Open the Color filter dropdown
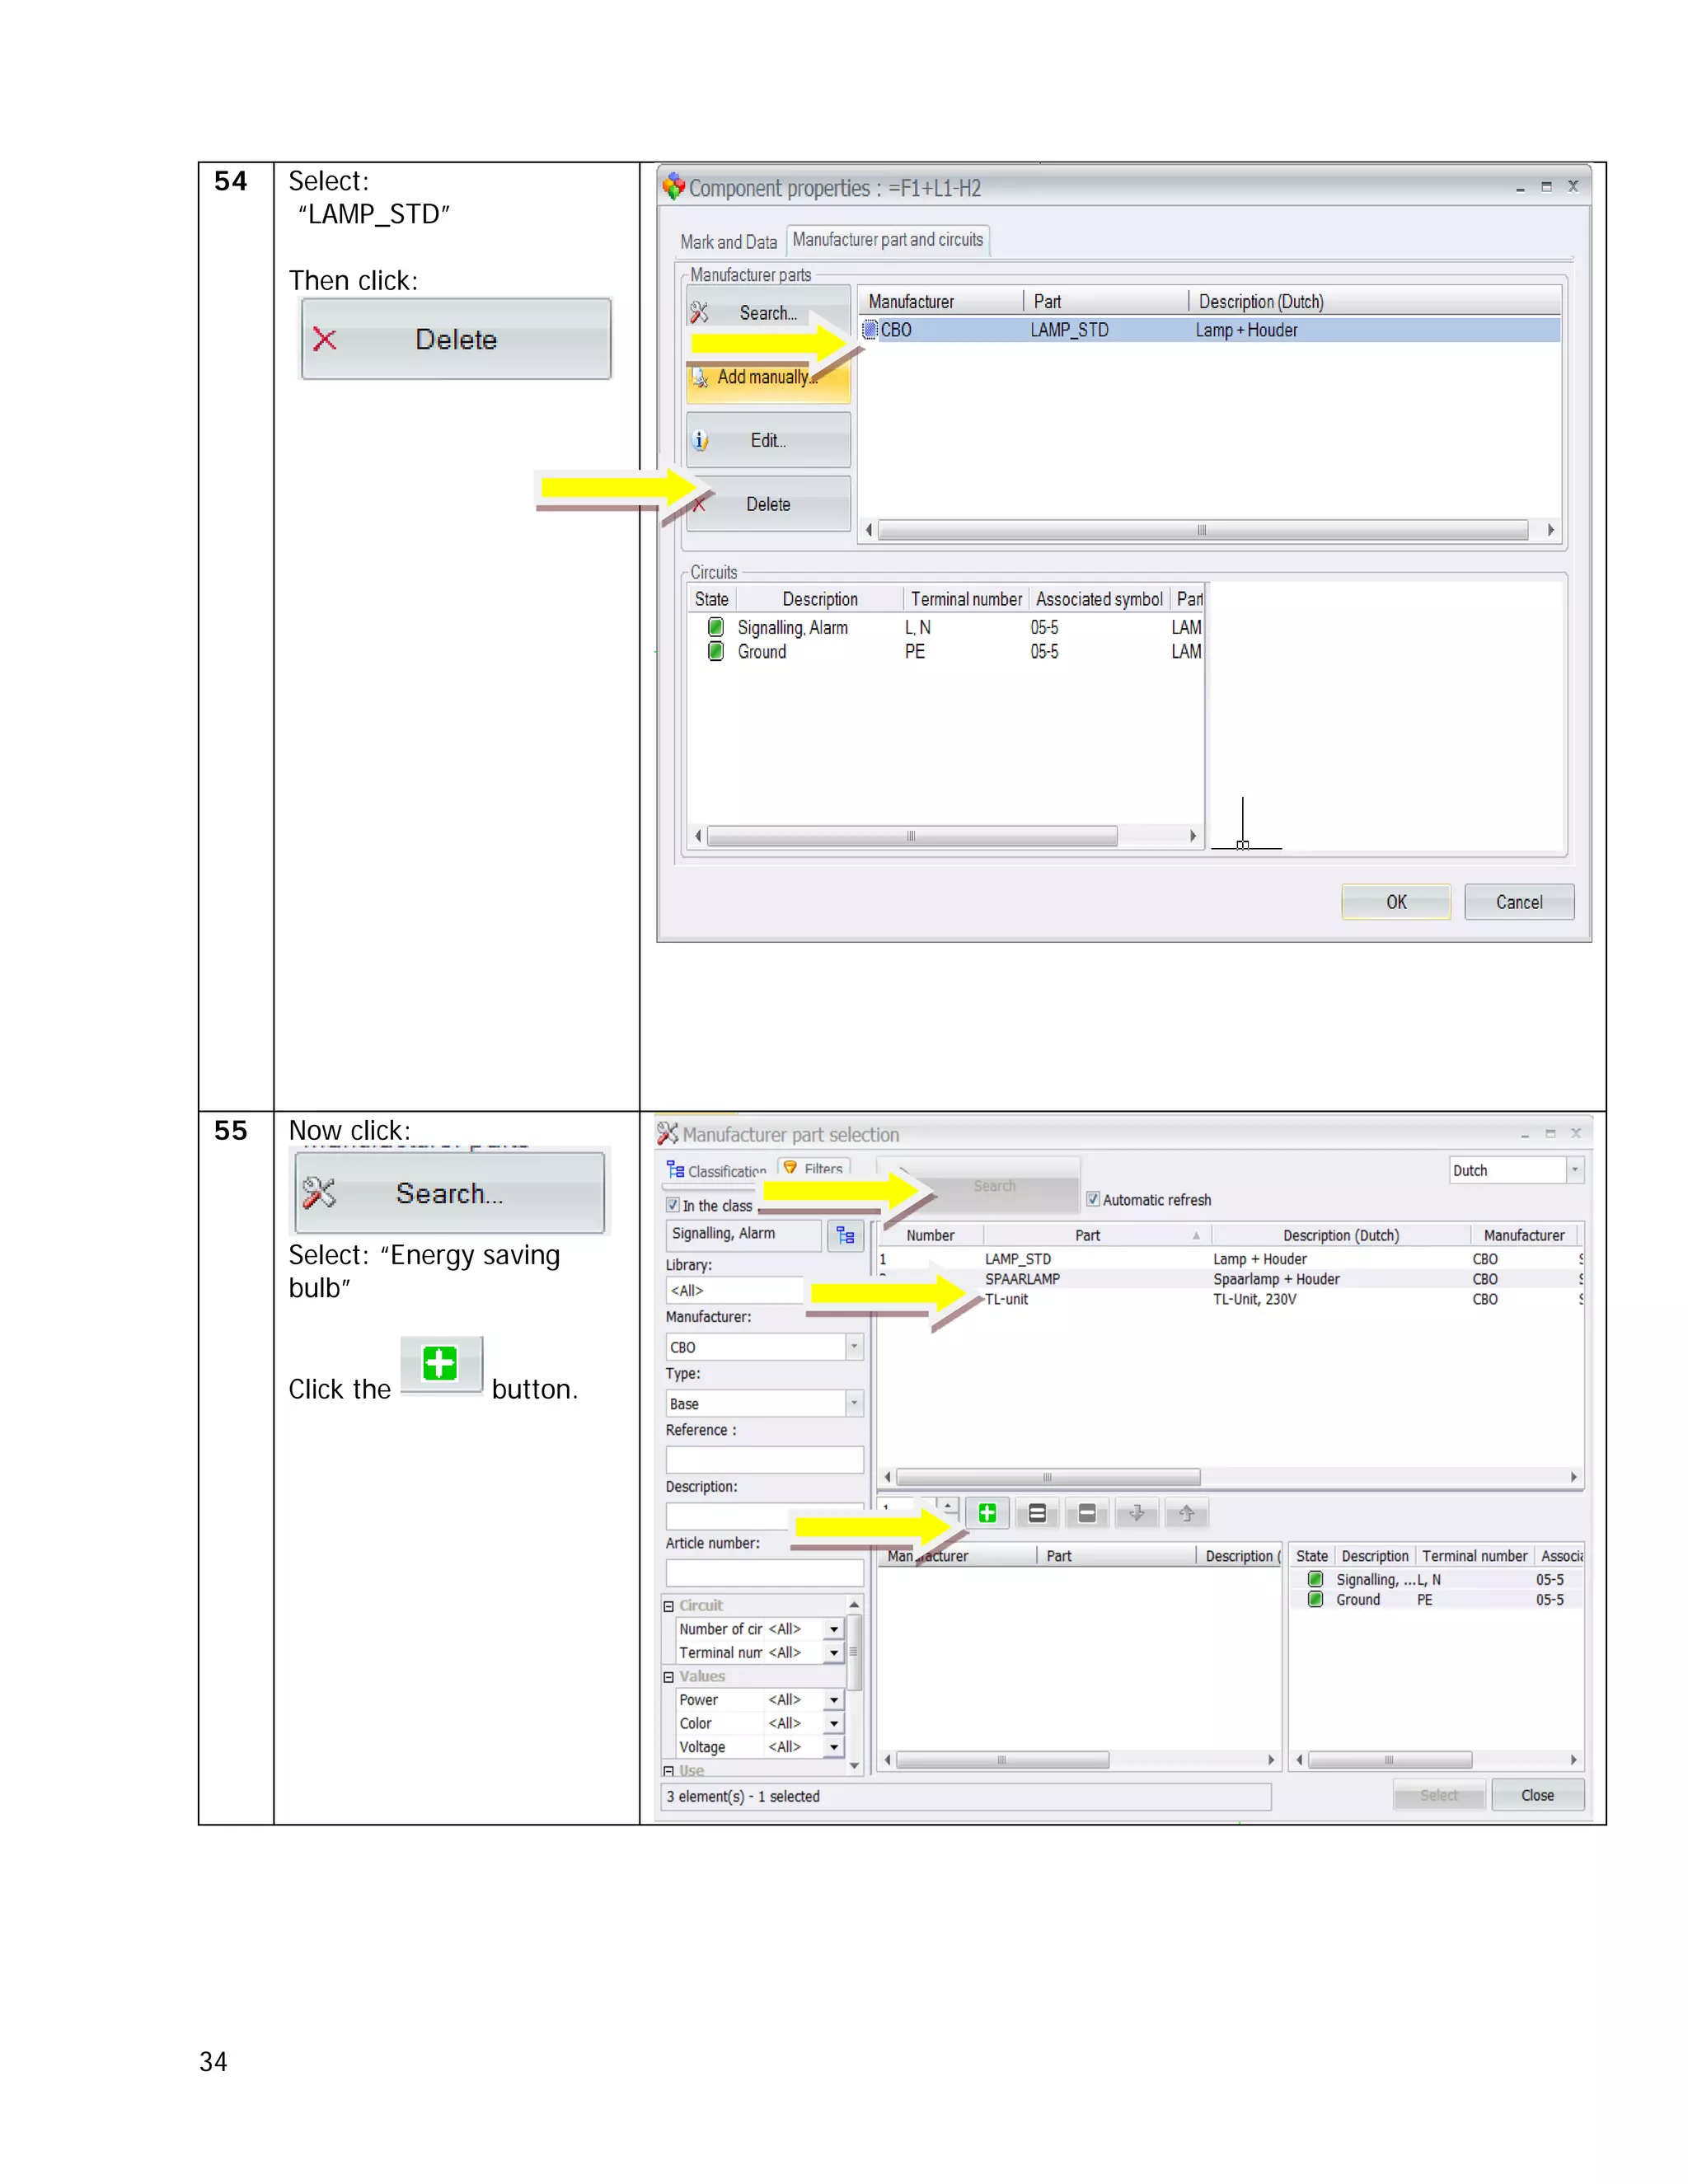Screen dimensions: 1688x2184 point(834,1723)
